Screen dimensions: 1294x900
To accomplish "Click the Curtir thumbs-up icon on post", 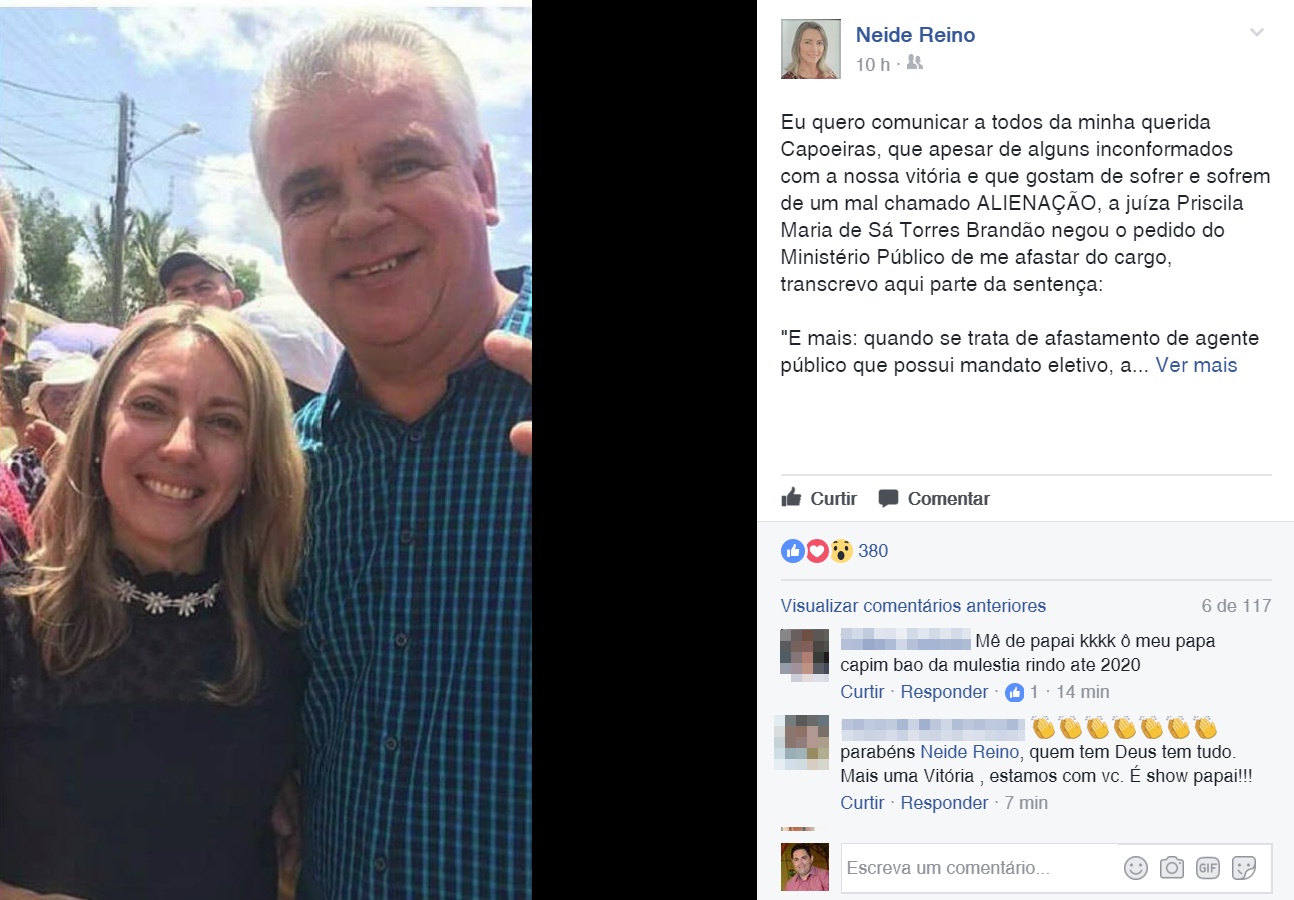I will click(x=791, y=497).
